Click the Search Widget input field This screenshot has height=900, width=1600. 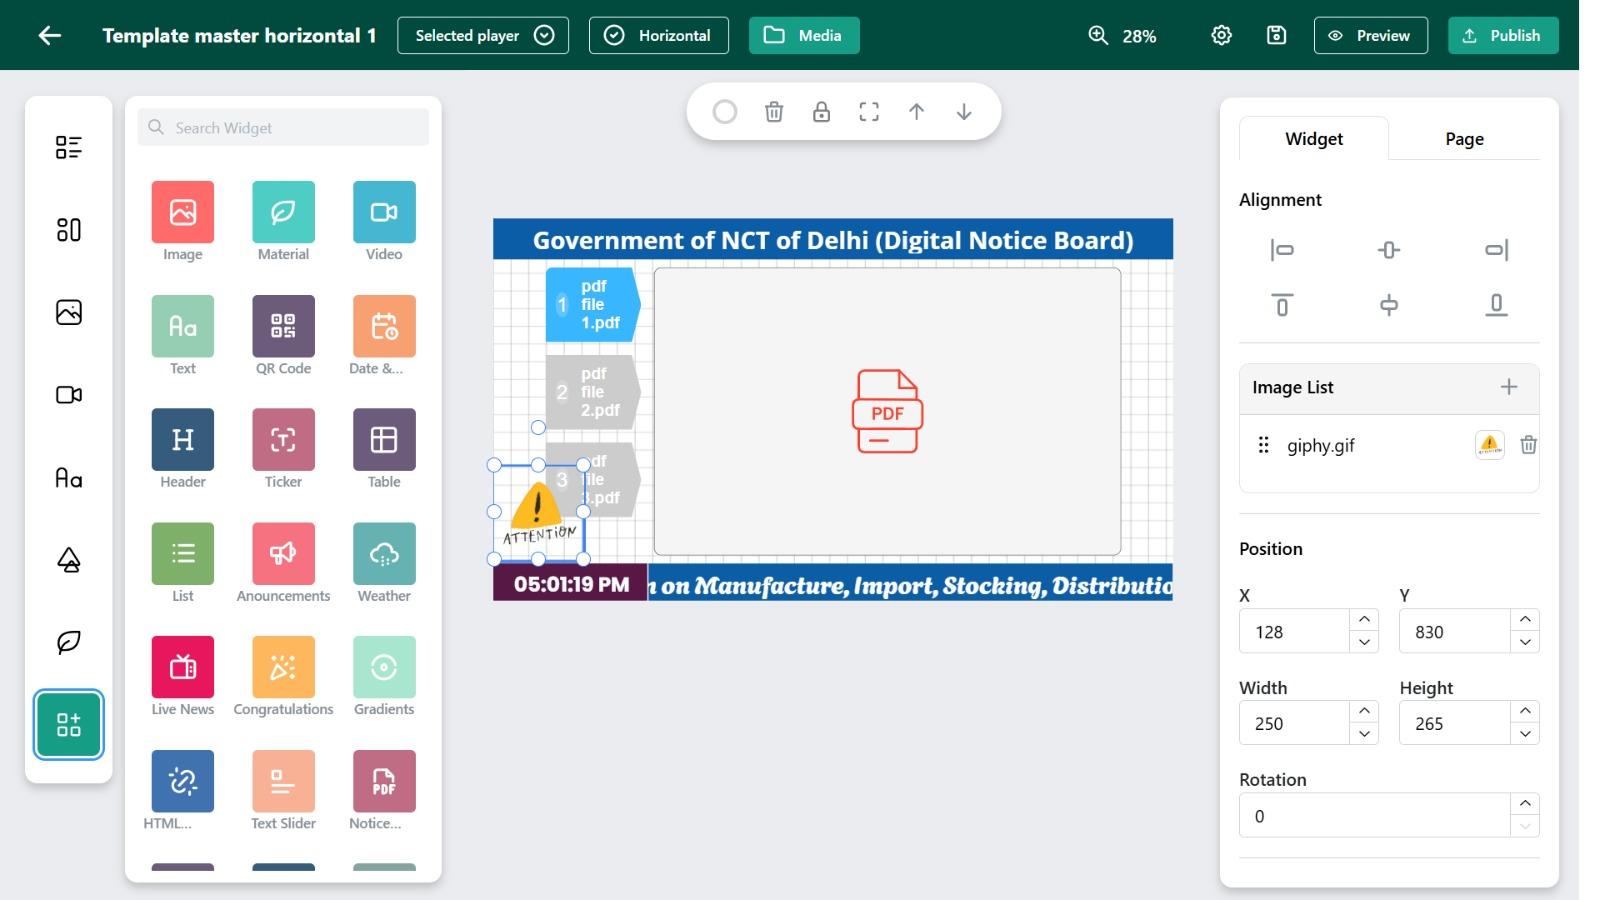pyautogui.click(x=283, y=127)
